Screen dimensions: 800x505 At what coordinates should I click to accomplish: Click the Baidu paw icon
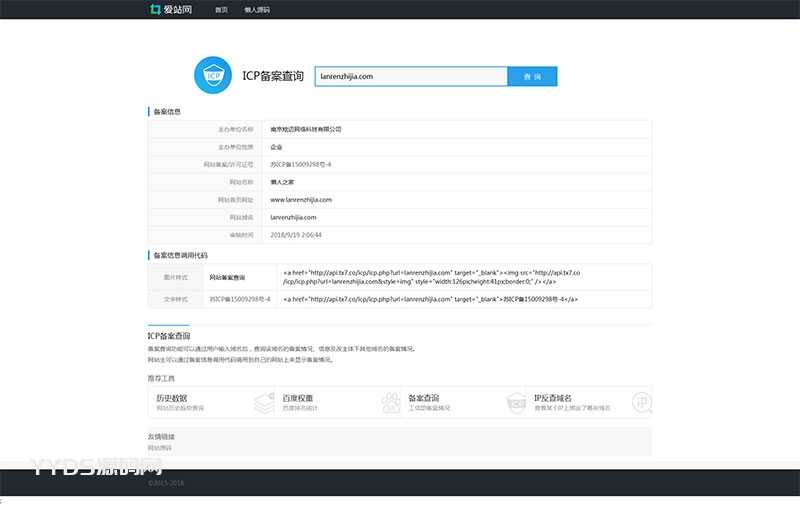[391, 403]
